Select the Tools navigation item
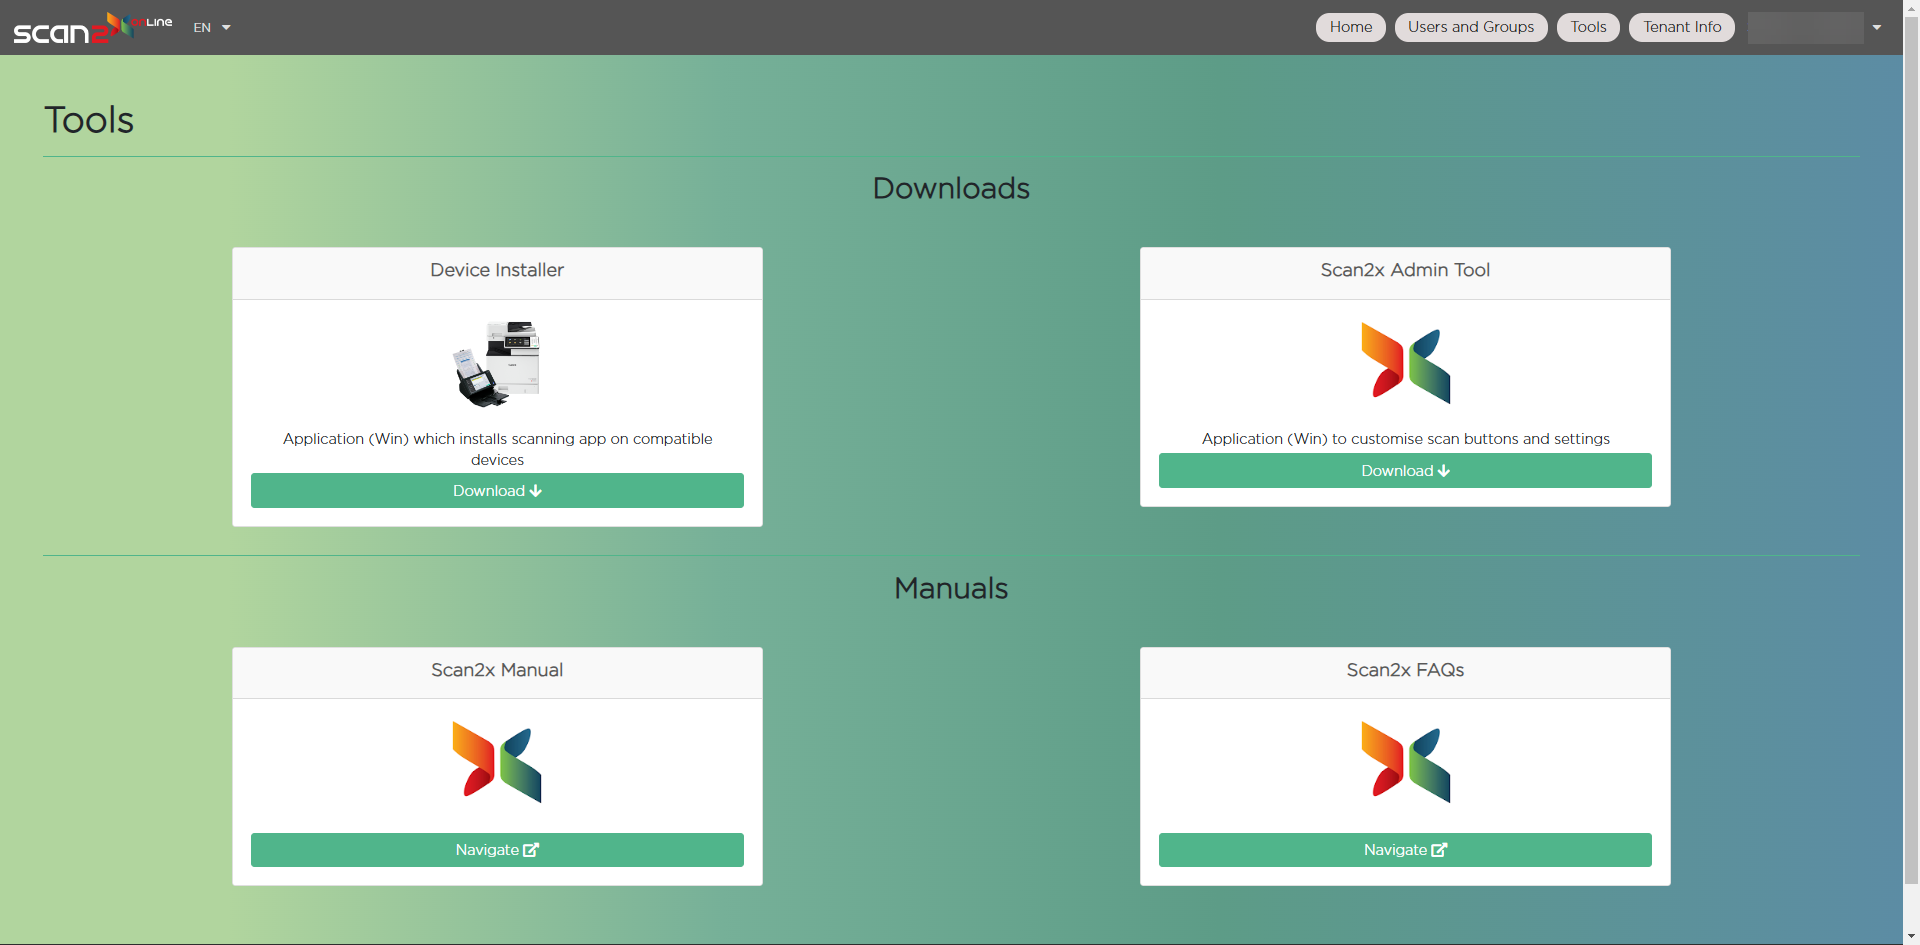This screenshot has width=1920, height=945. pos(1588,27)
